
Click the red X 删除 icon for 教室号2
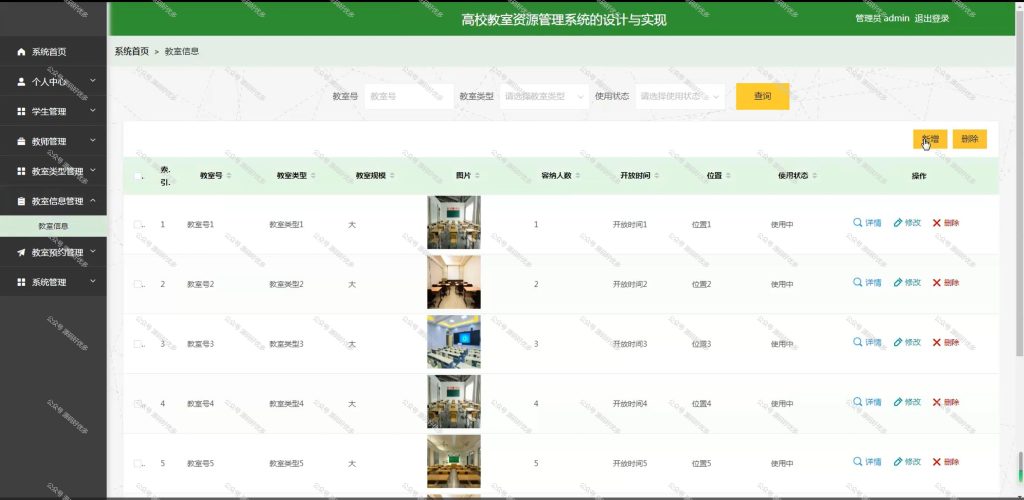click(x=936, y=283)
